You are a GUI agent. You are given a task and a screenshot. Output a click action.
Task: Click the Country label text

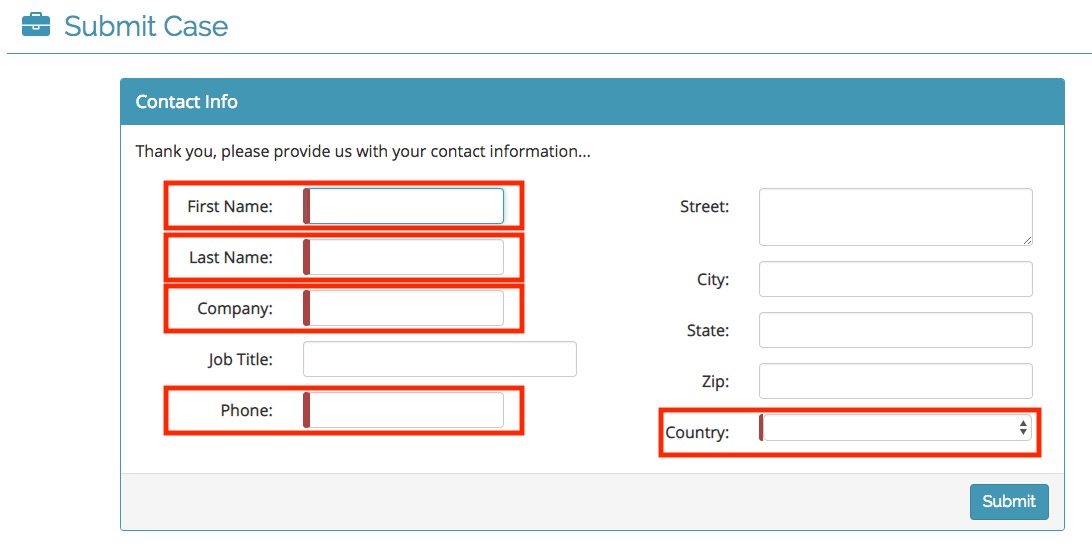coord(697,432)
